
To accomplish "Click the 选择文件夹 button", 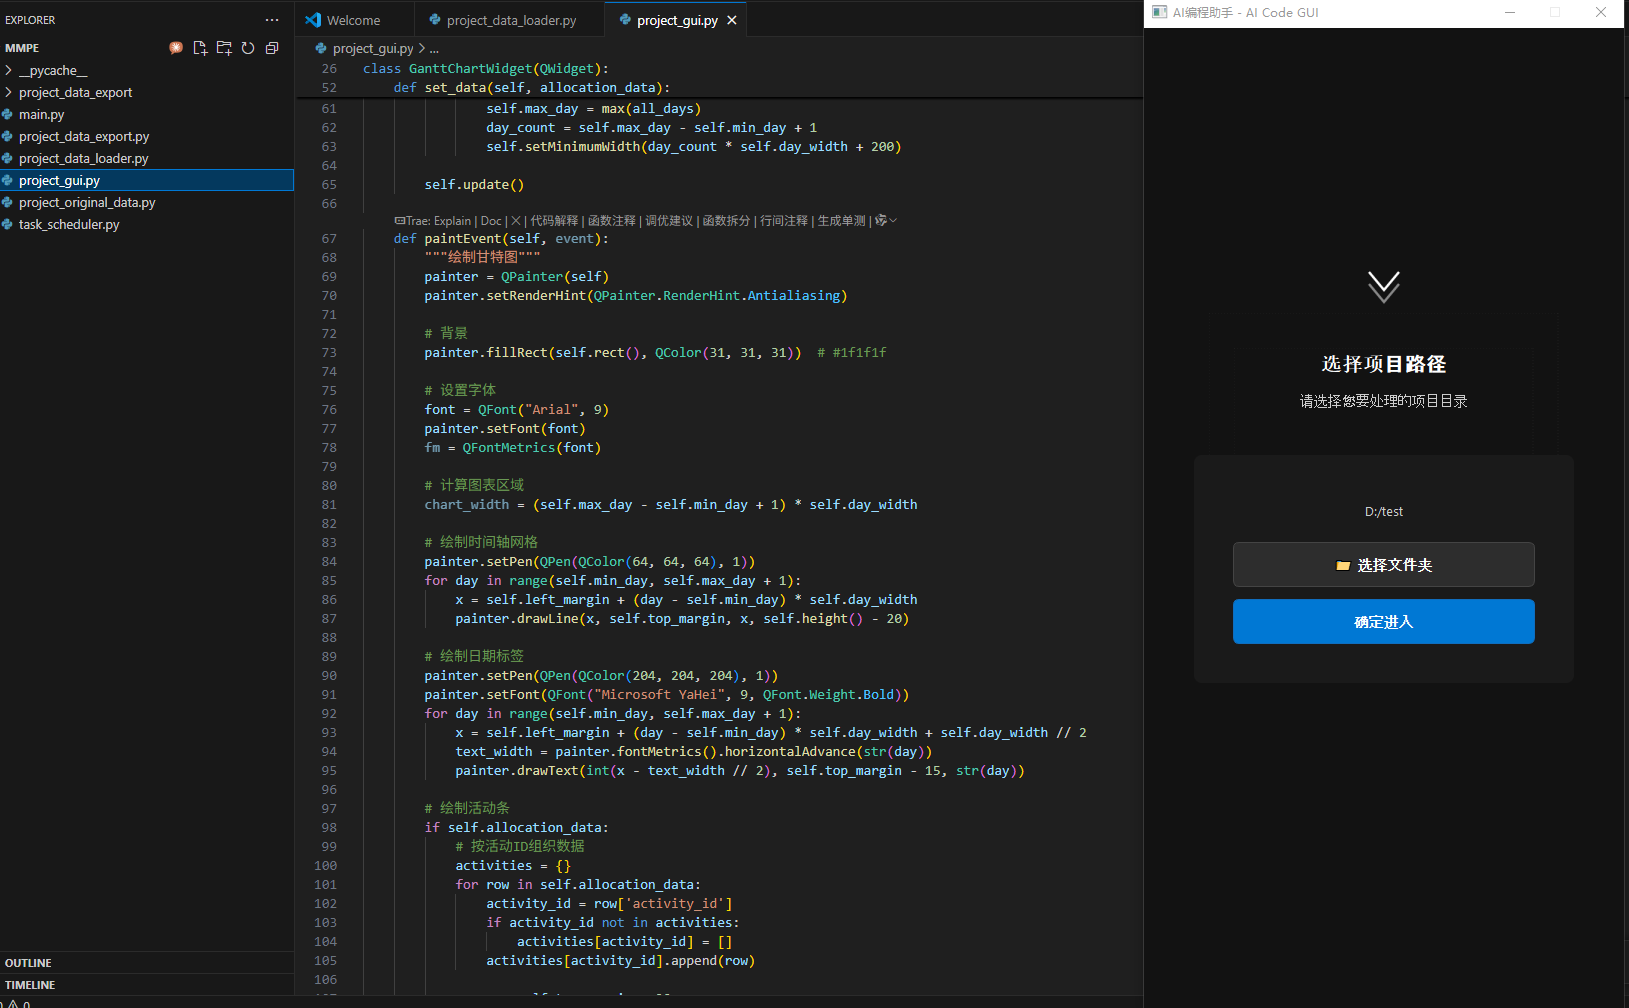I will coord(1383,565).
